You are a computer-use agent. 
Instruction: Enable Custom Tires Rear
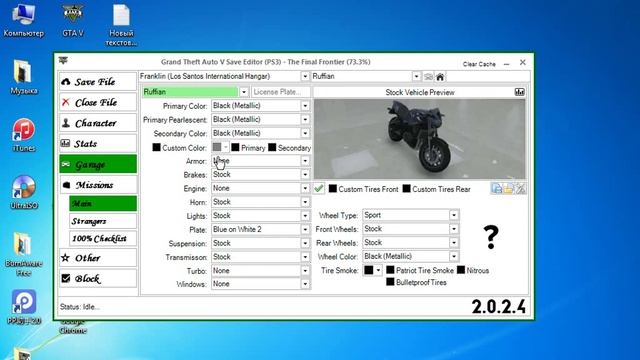tap(407, 188)
